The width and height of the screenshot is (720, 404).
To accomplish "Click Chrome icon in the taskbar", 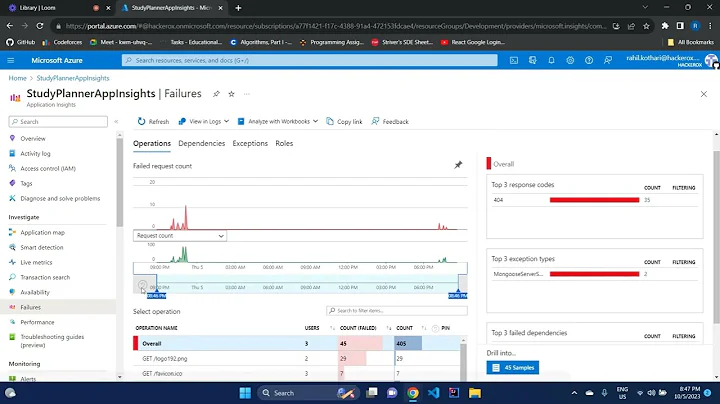I will click(x=413, y=393).
